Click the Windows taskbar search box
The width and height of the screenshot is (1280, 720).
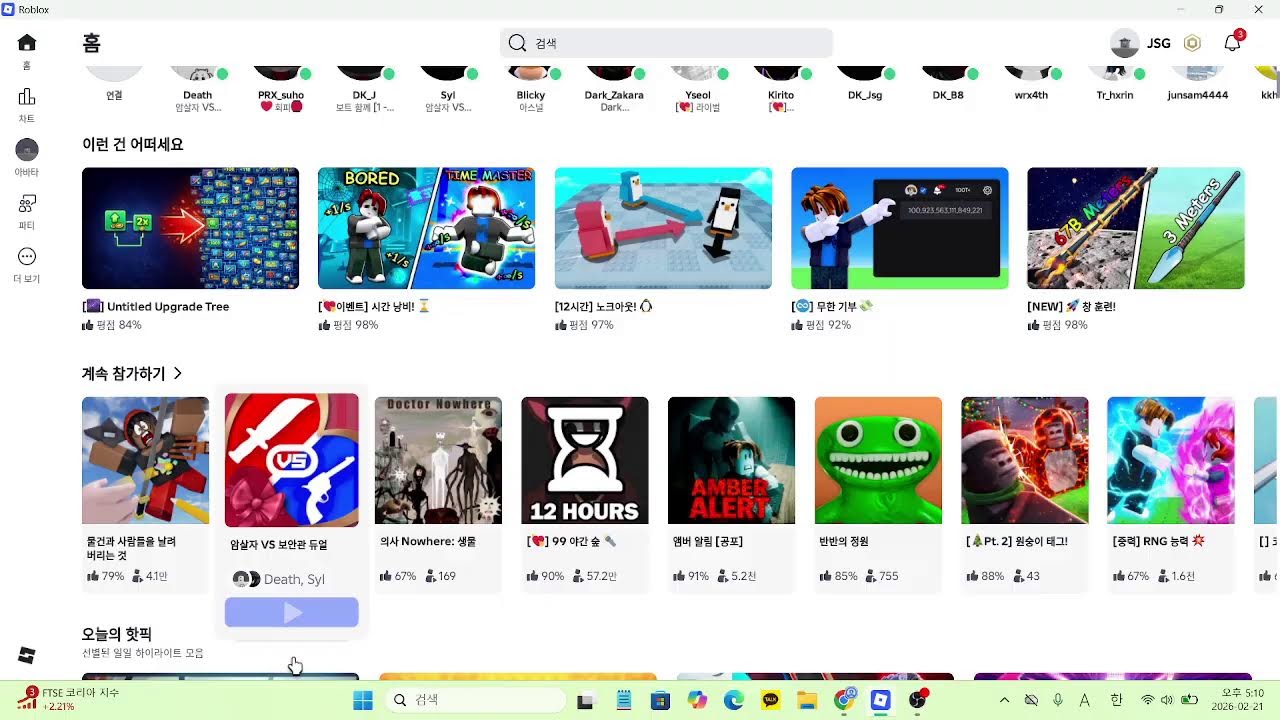[x=474, y=700]
